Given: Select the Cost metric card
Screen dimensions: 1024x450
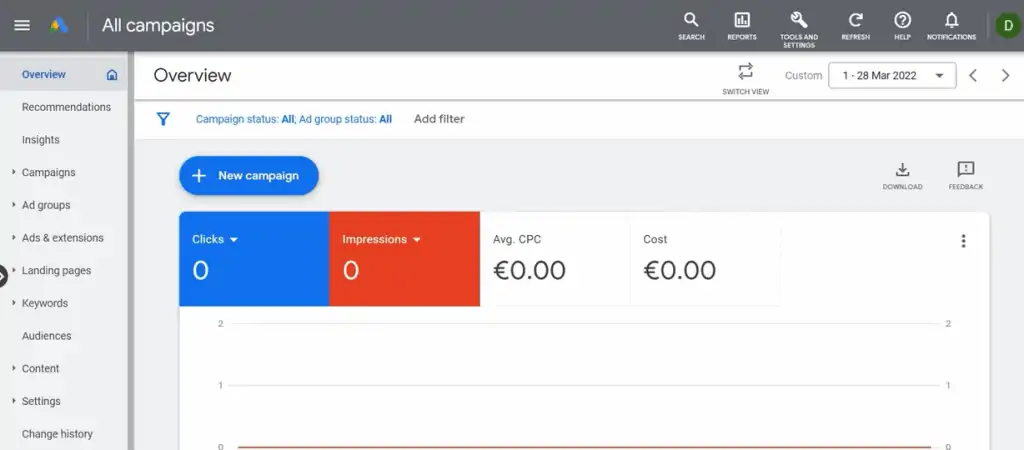Looking at the screenshot, I should pyautogui.click(x=705, y=259).
